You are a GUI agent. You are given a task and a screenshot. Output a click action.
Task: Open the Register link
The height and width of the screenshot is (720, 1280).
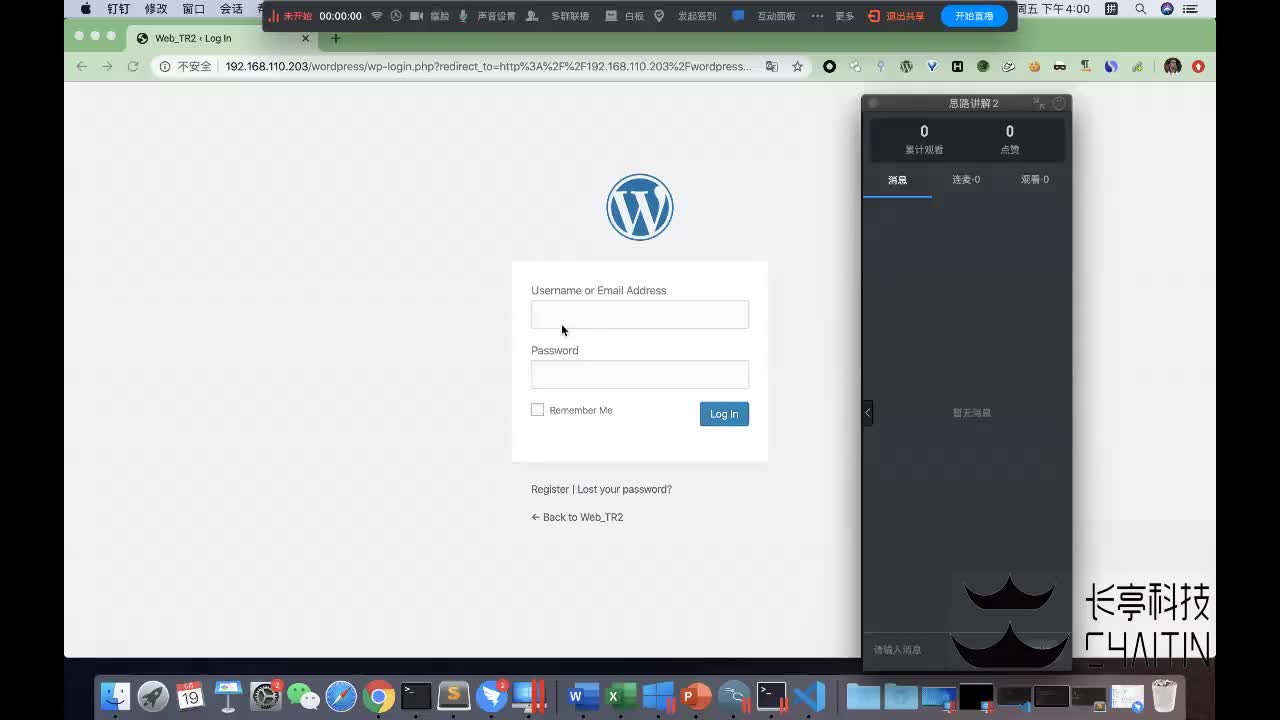550,489
